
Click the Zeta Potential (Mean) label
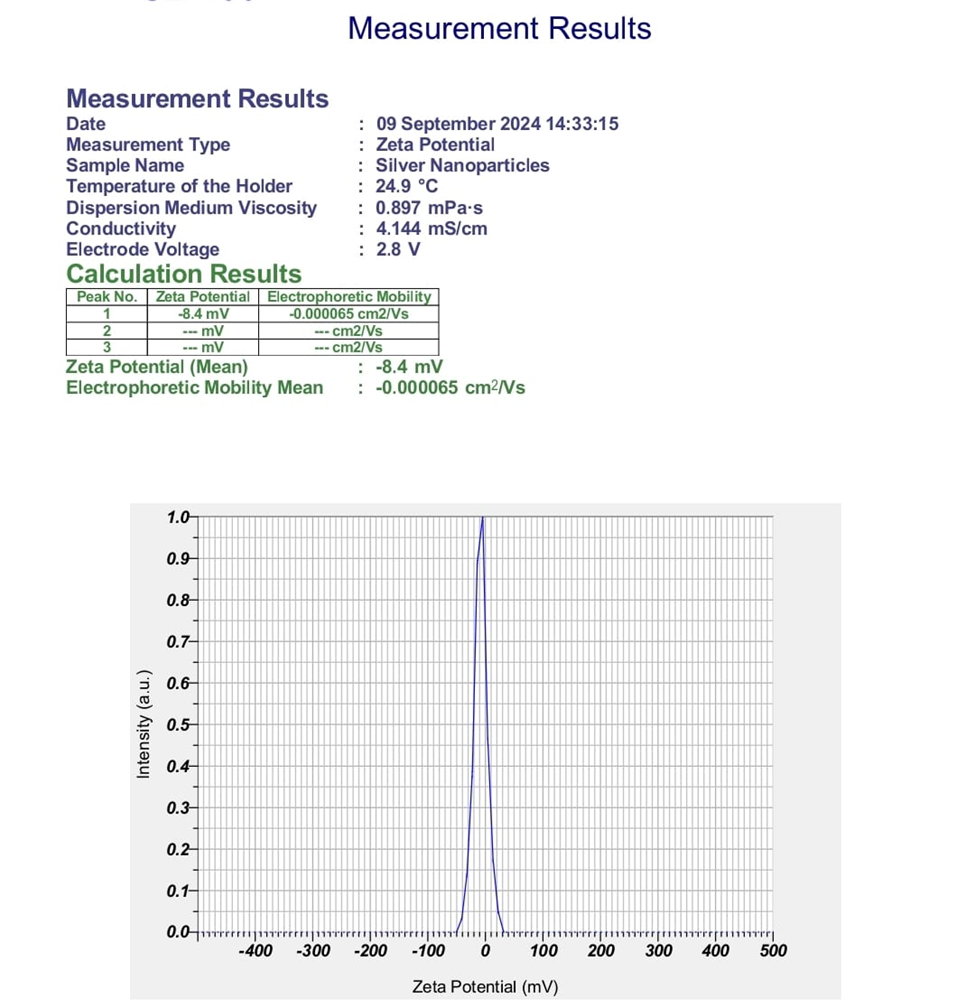tap(157, 367)
